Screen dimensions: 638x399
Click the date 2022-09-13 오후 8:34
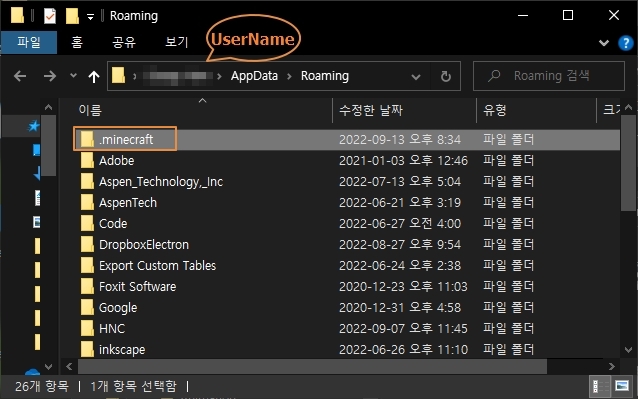400,140
